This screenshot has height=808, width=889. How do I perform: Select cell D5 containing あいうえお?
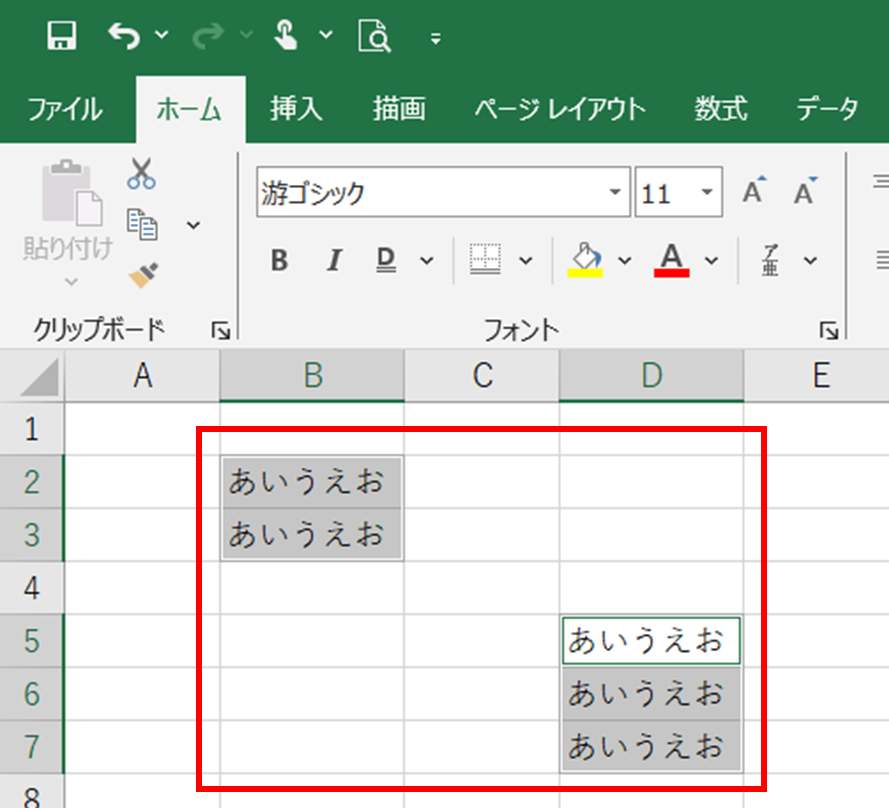[x=650, y=641]
